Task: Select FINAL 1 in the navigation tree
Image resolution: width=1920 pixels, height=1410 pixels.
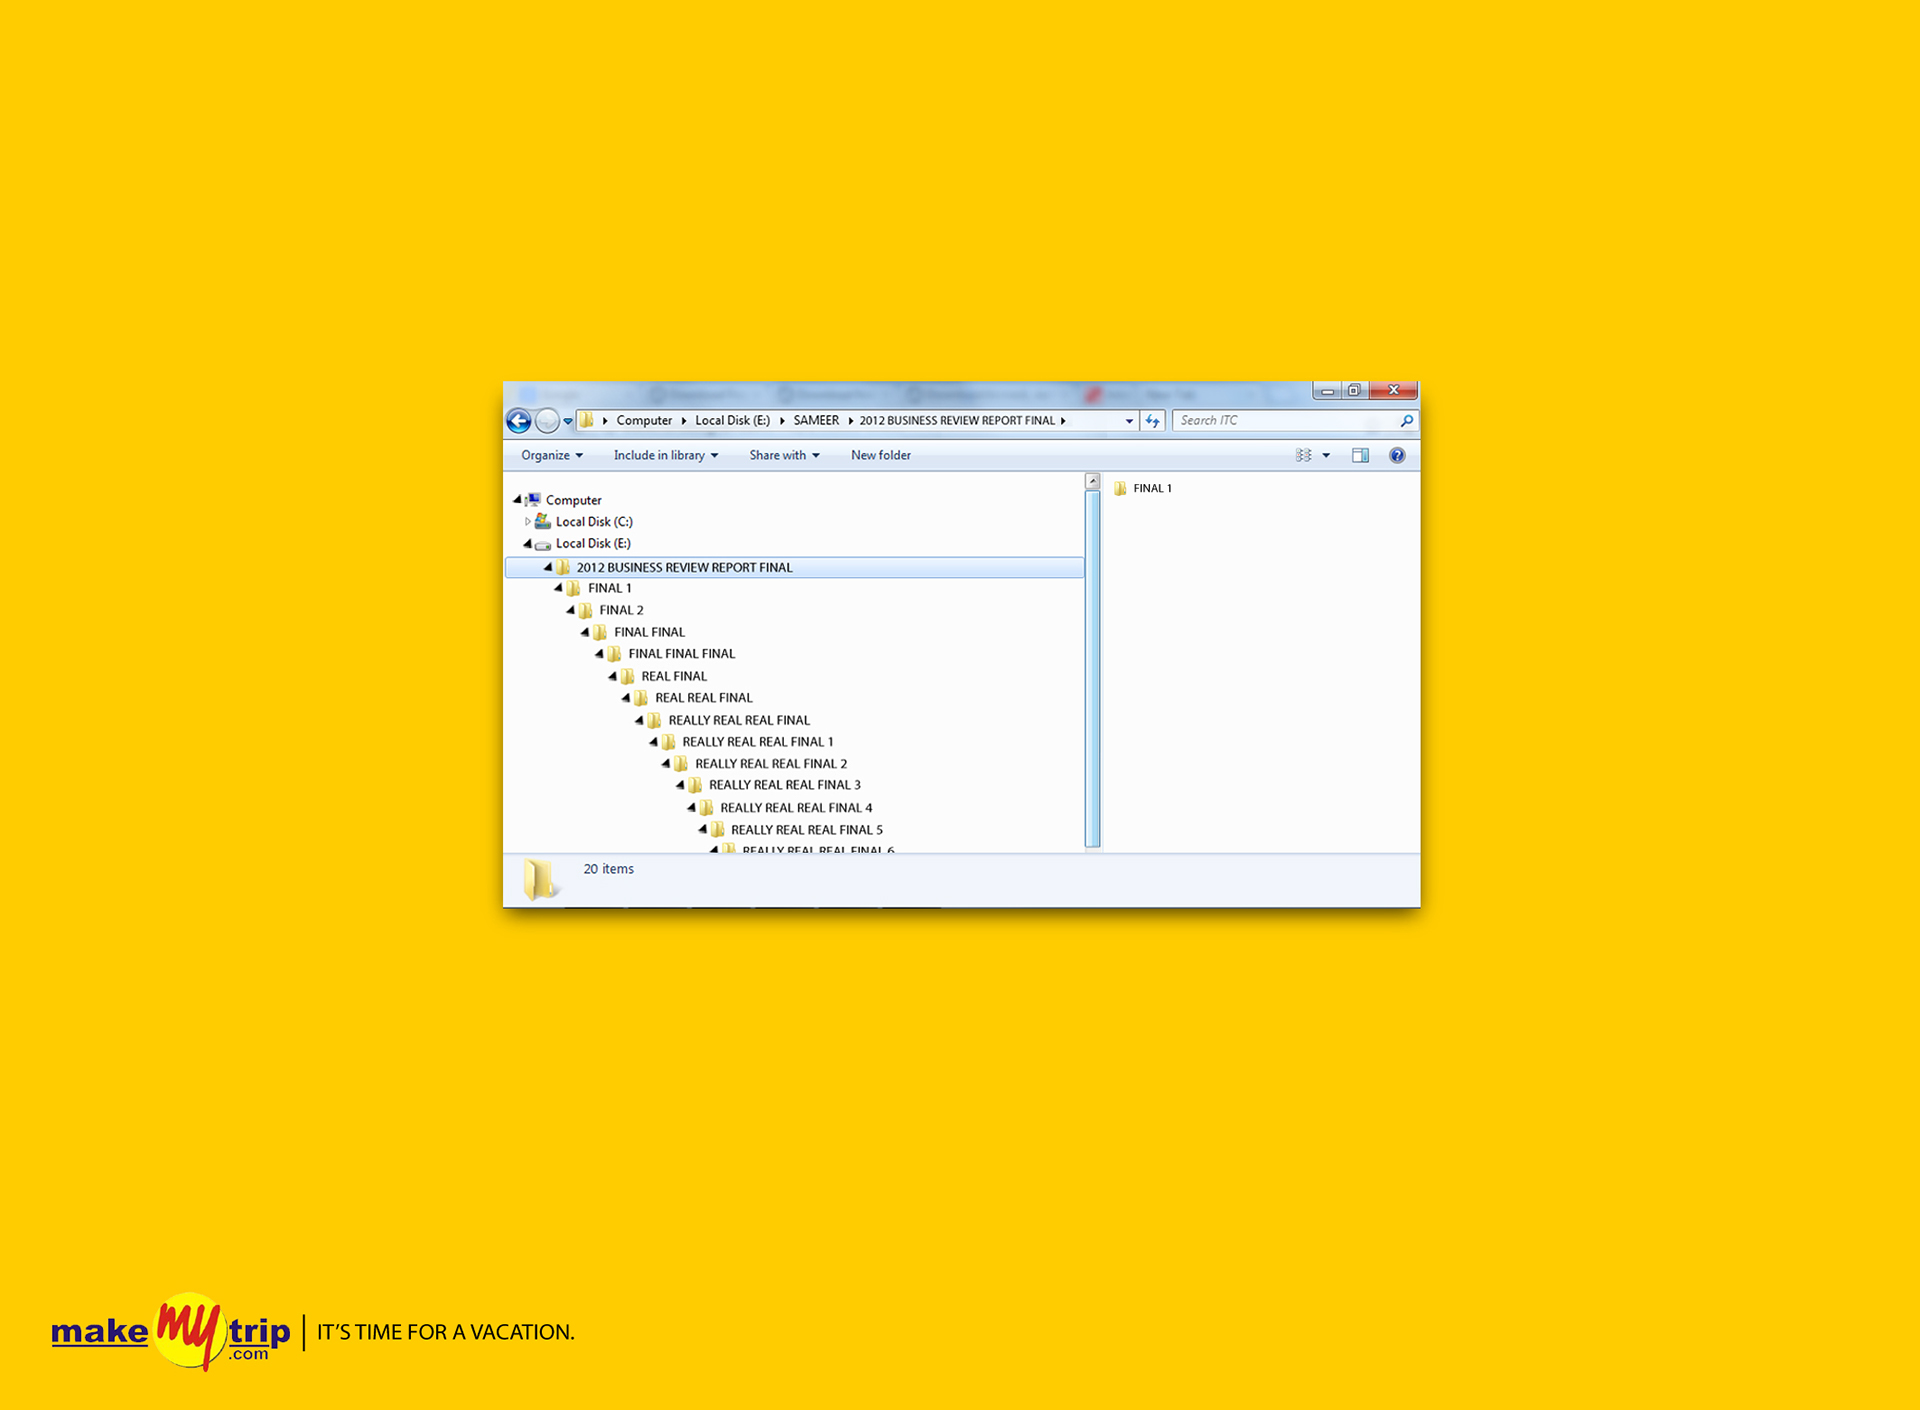Action: [610, 588]
